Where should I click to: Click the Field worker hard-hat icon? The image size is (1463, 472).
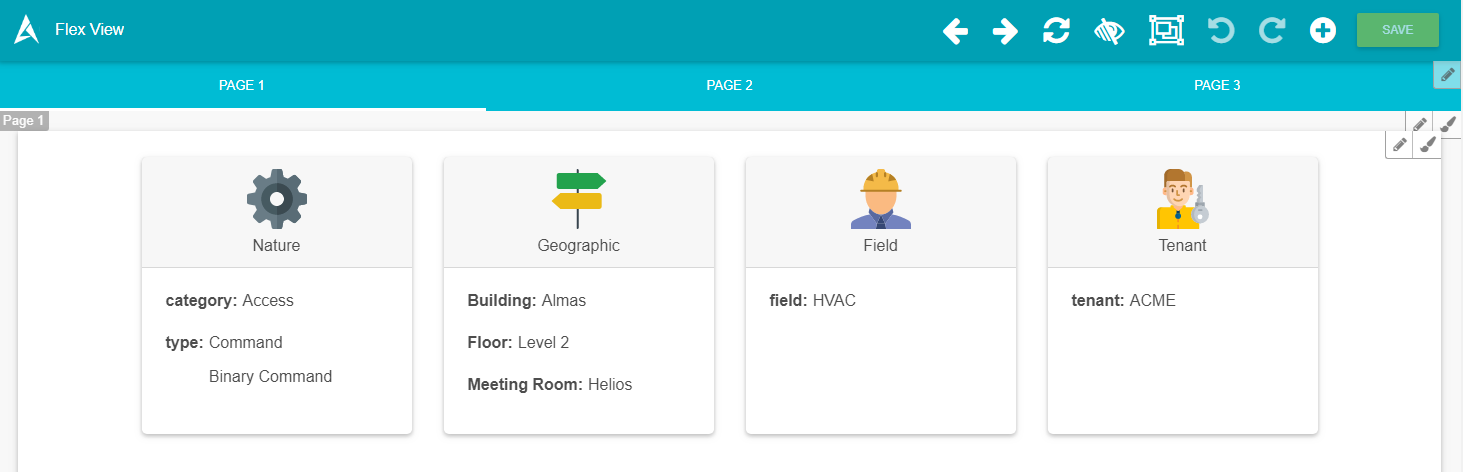880,199
